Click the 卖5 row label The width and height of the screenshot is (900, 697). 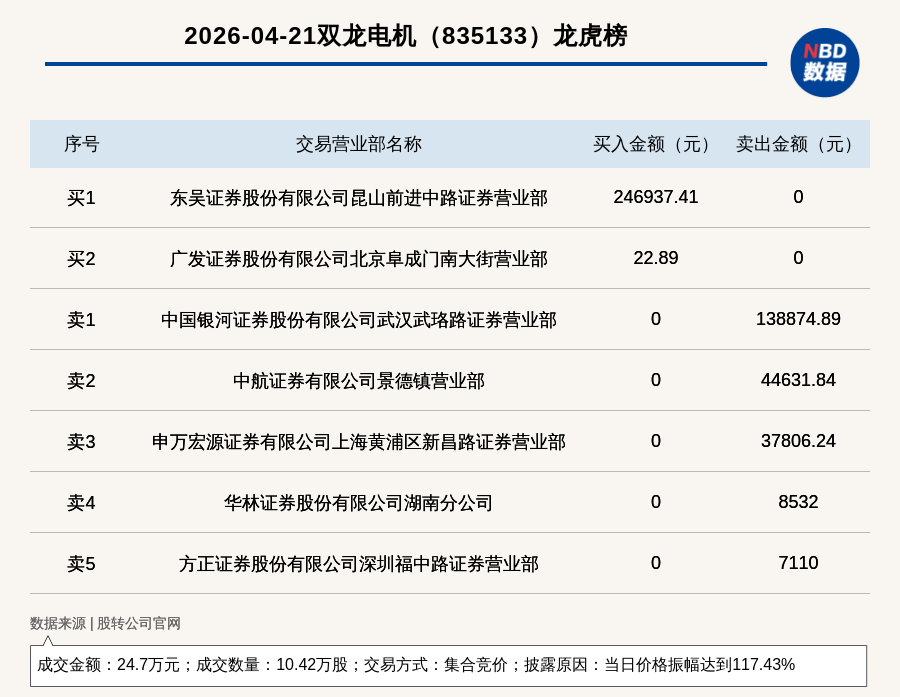coord(81,564)
